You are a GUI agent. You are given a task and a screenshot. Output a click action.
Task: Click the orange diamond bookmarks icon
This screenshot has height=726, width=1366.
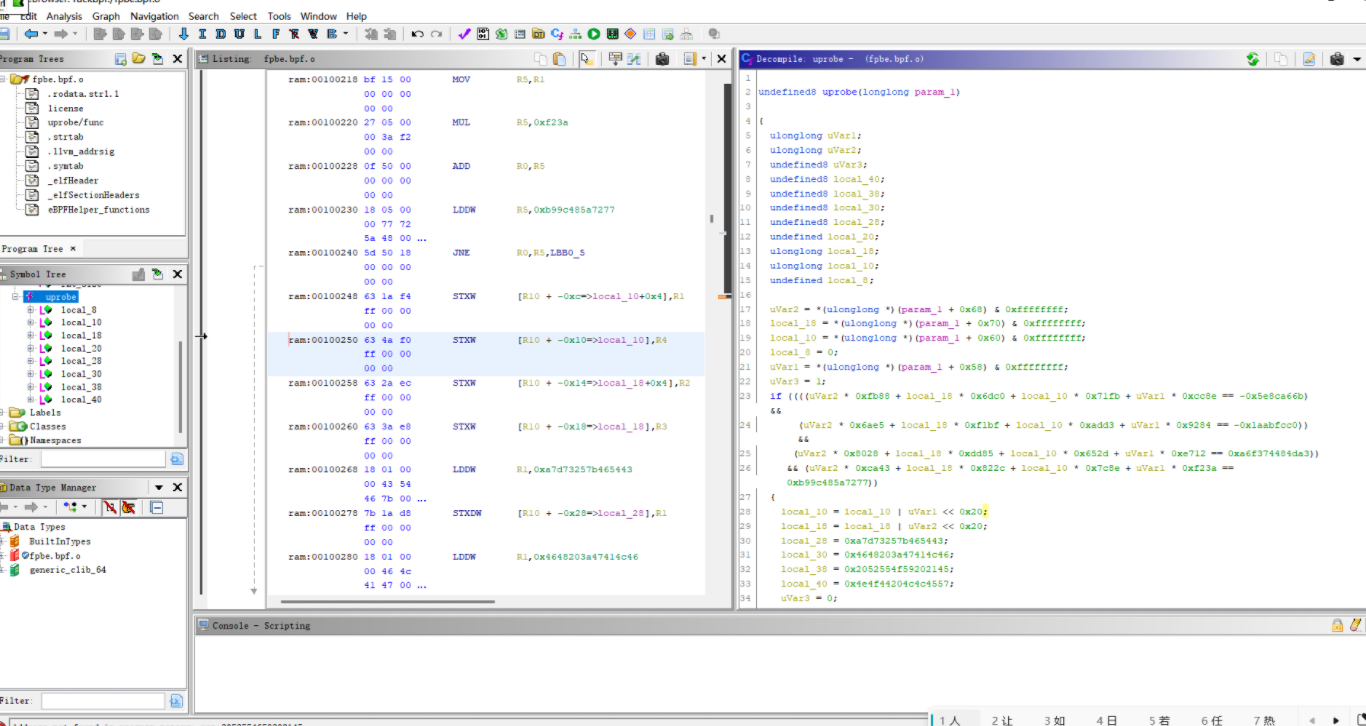(x=630, y=34)
